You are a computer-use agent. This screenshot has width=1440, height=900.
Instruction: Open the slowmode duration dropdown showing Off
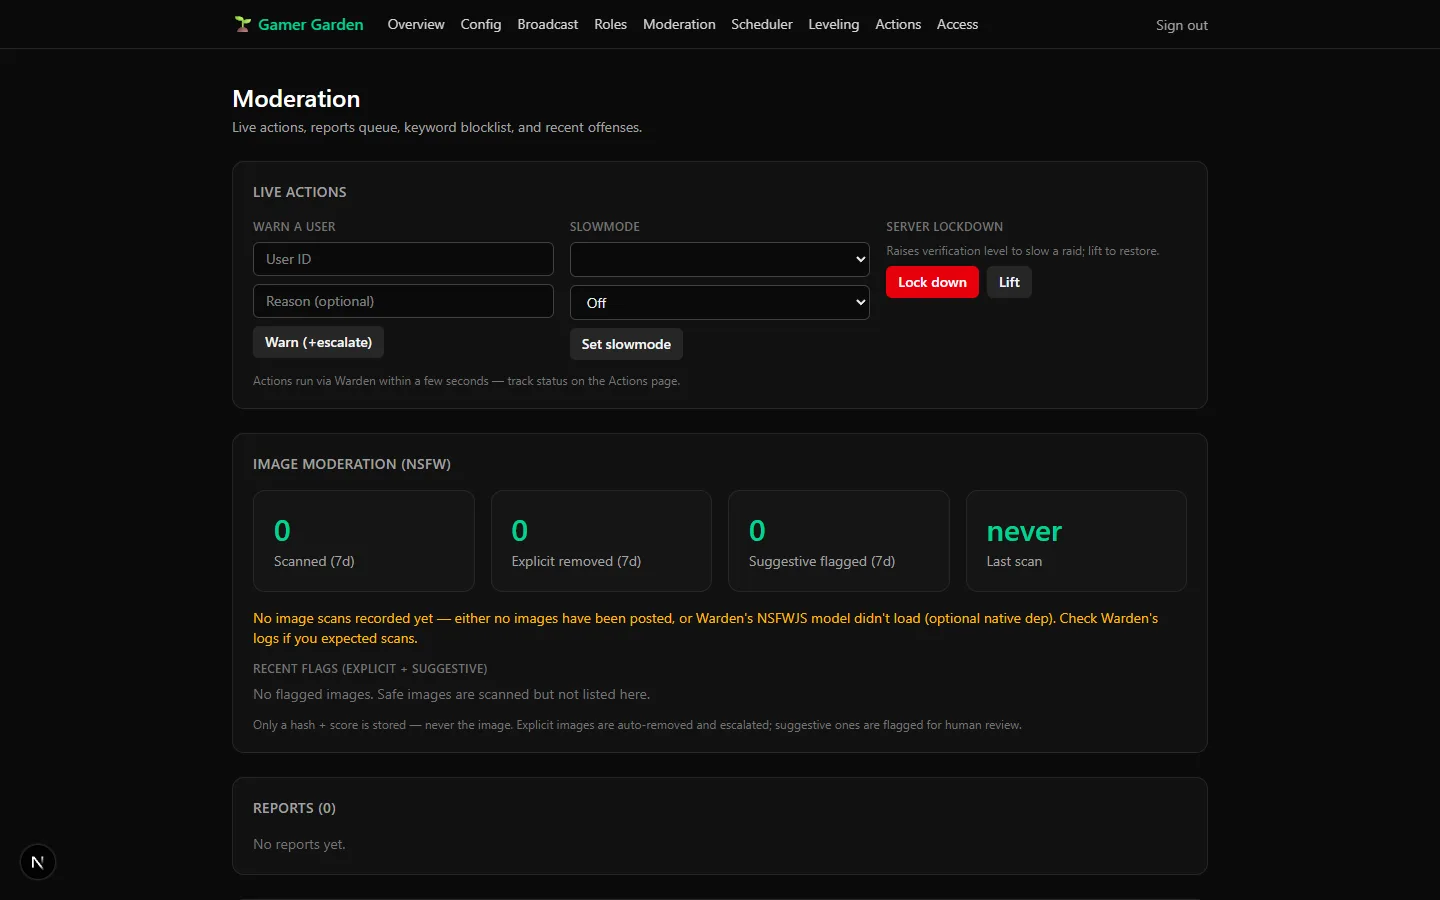pos(720,302)
